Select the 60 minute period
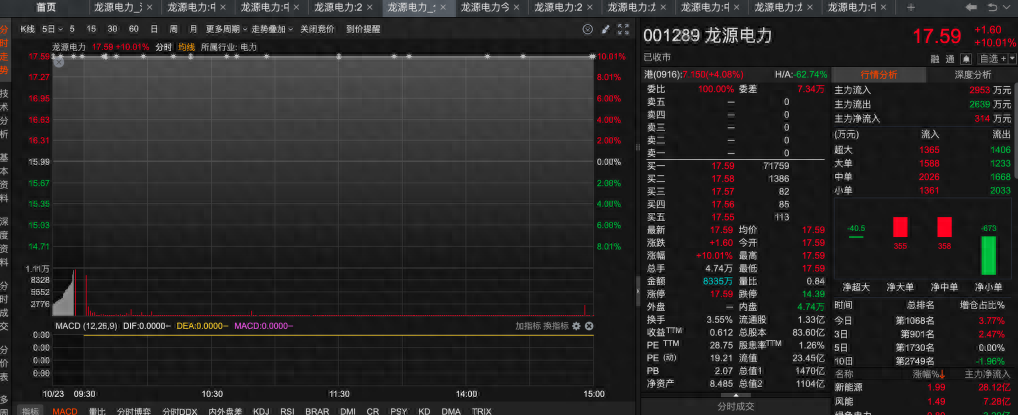This screenshot has height=415, width=1018. [134, 29]
